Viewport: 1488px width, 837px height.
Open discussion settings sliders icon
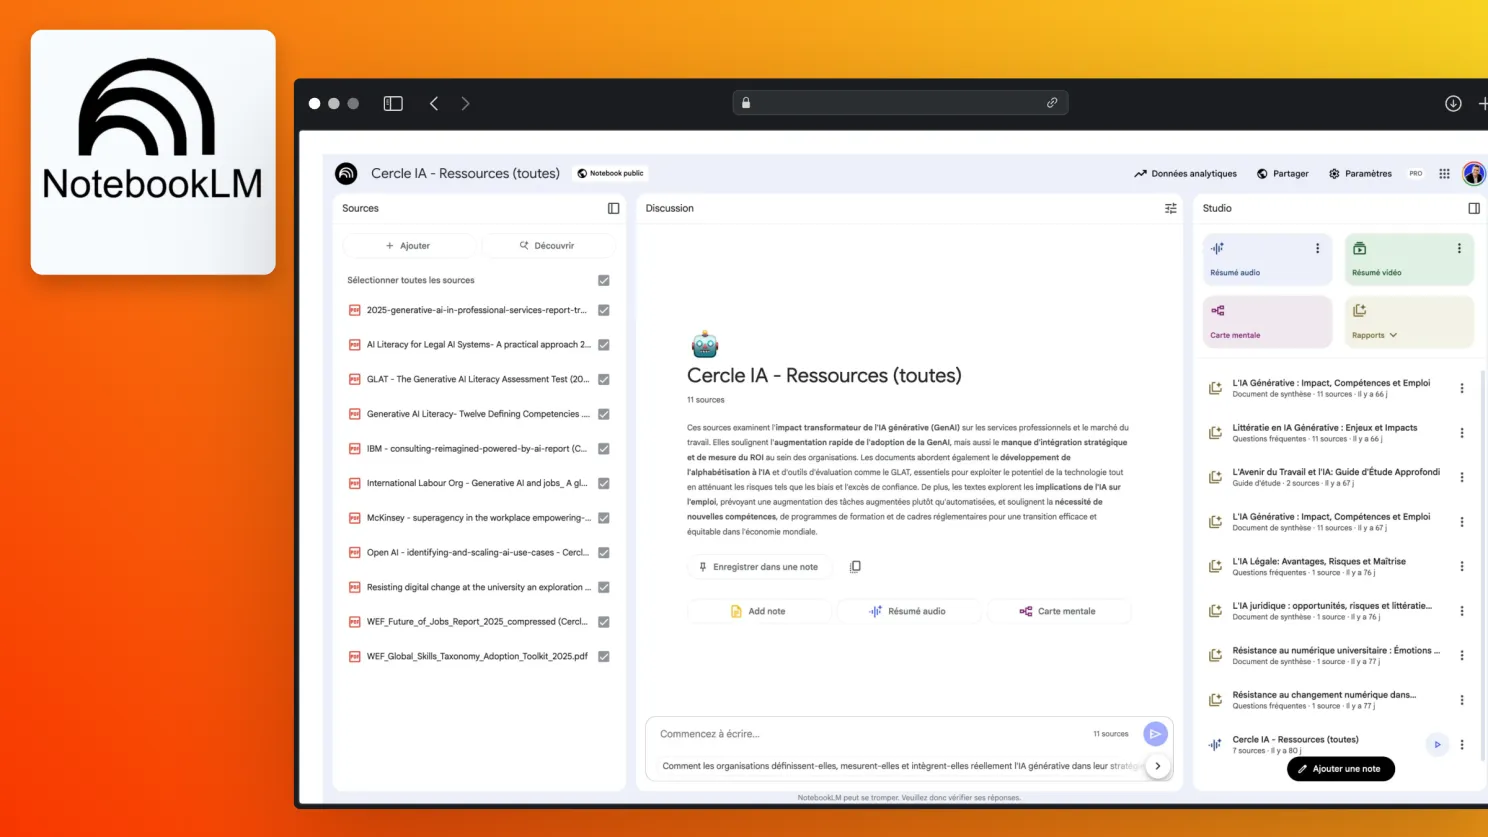click(x=1170, y=208)
